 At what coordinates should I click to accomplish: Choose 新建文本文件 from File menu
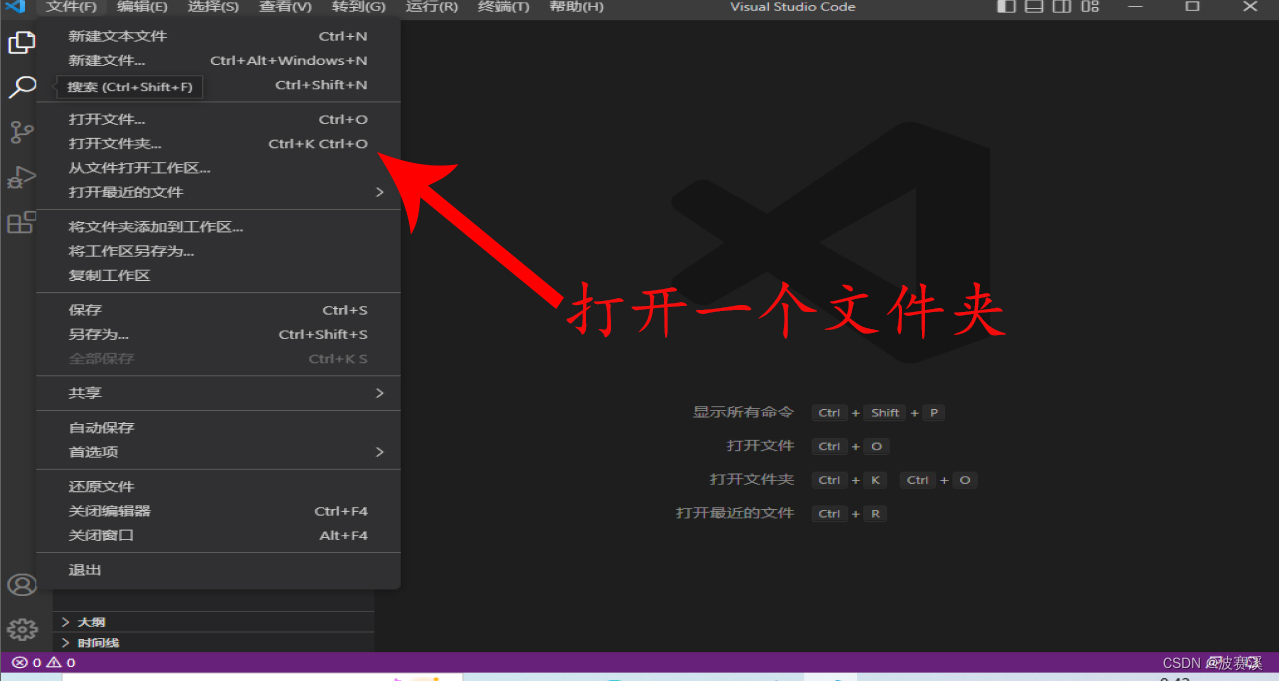click(218, 36)
